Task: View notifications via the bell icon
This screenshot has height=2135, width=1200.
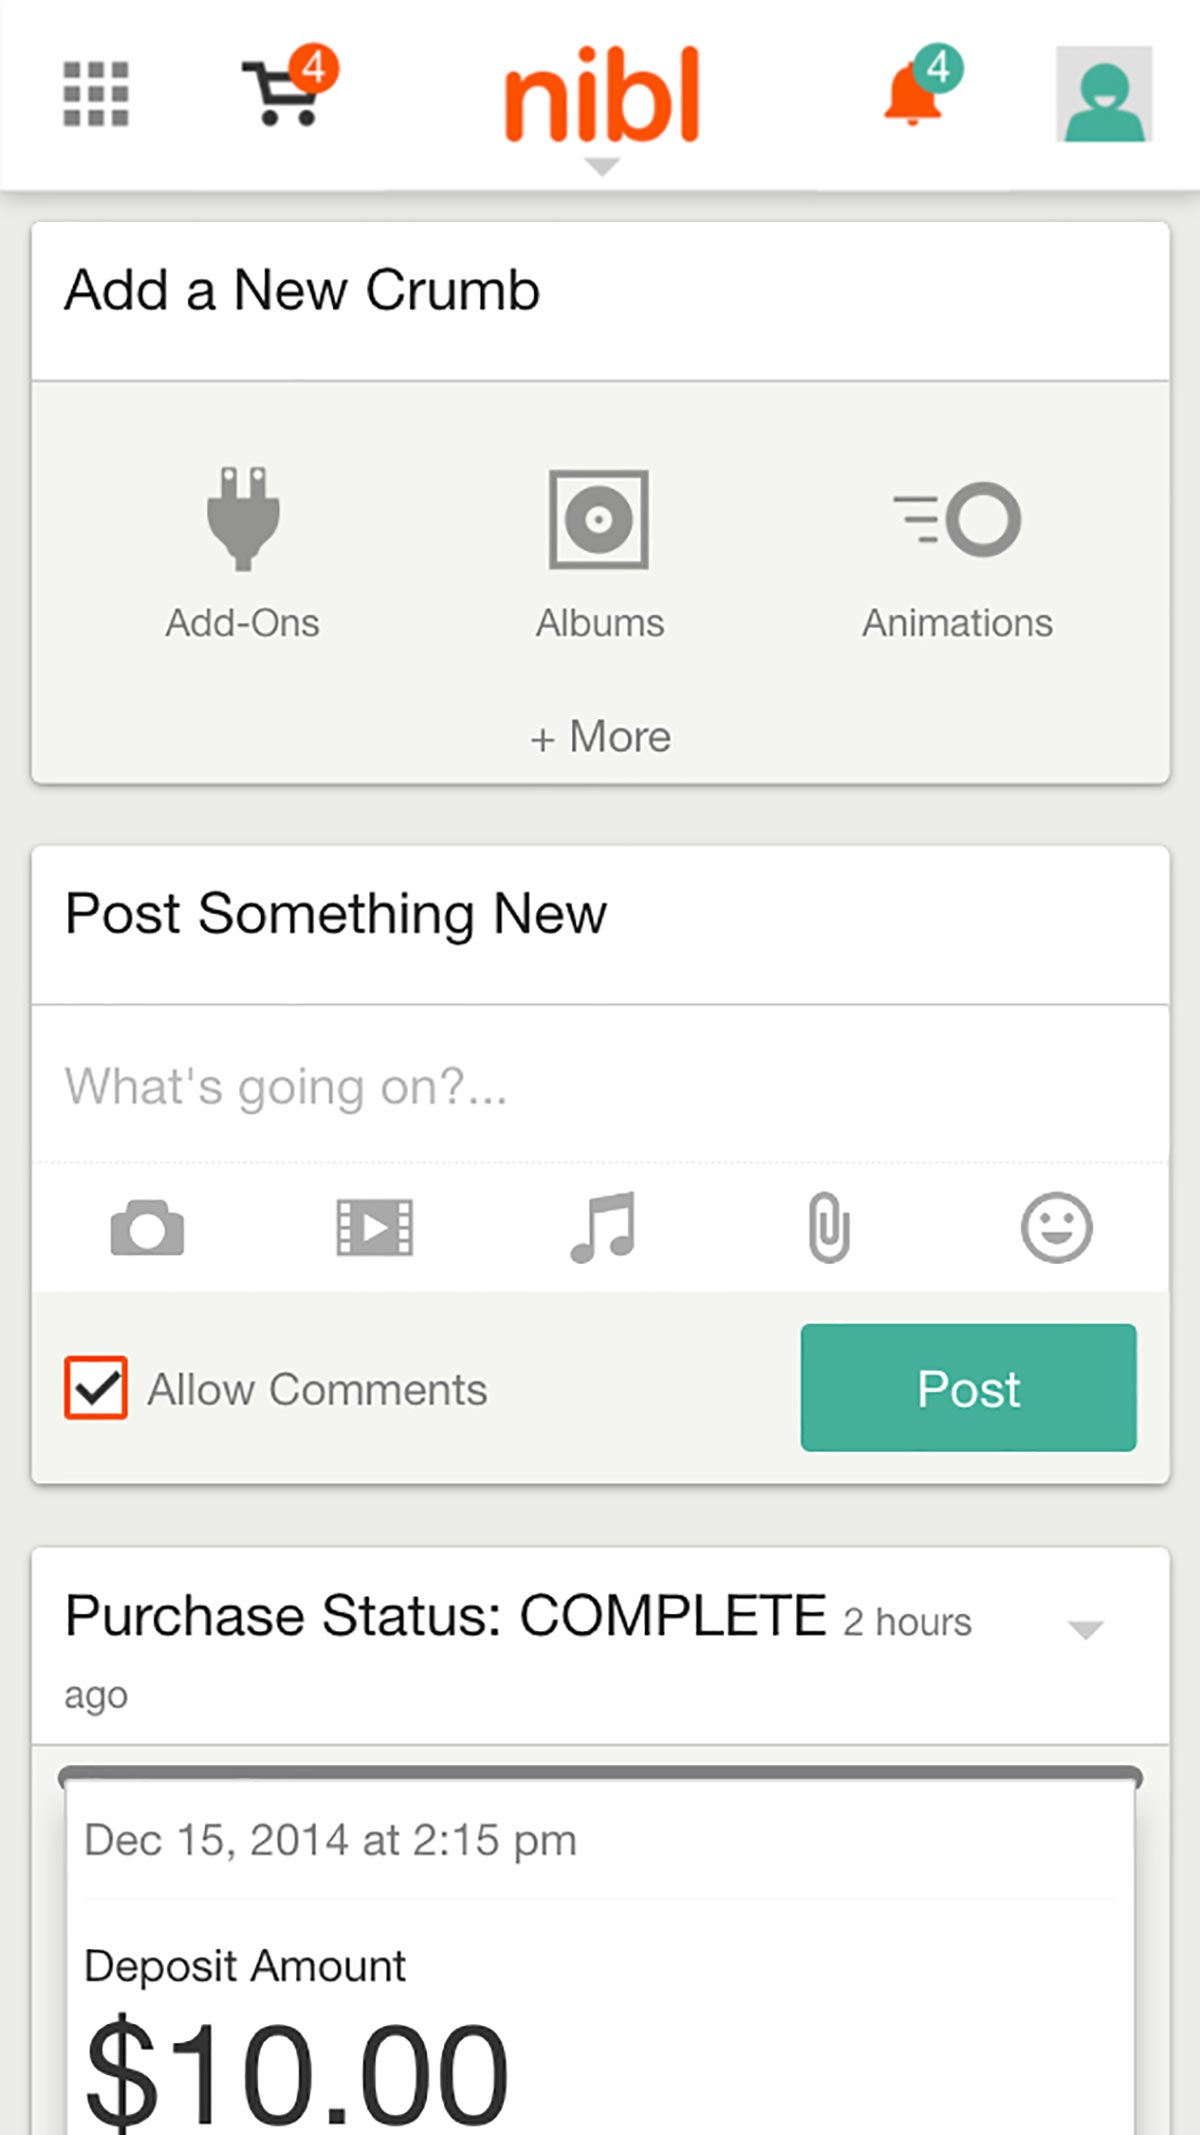Action: 921,85
